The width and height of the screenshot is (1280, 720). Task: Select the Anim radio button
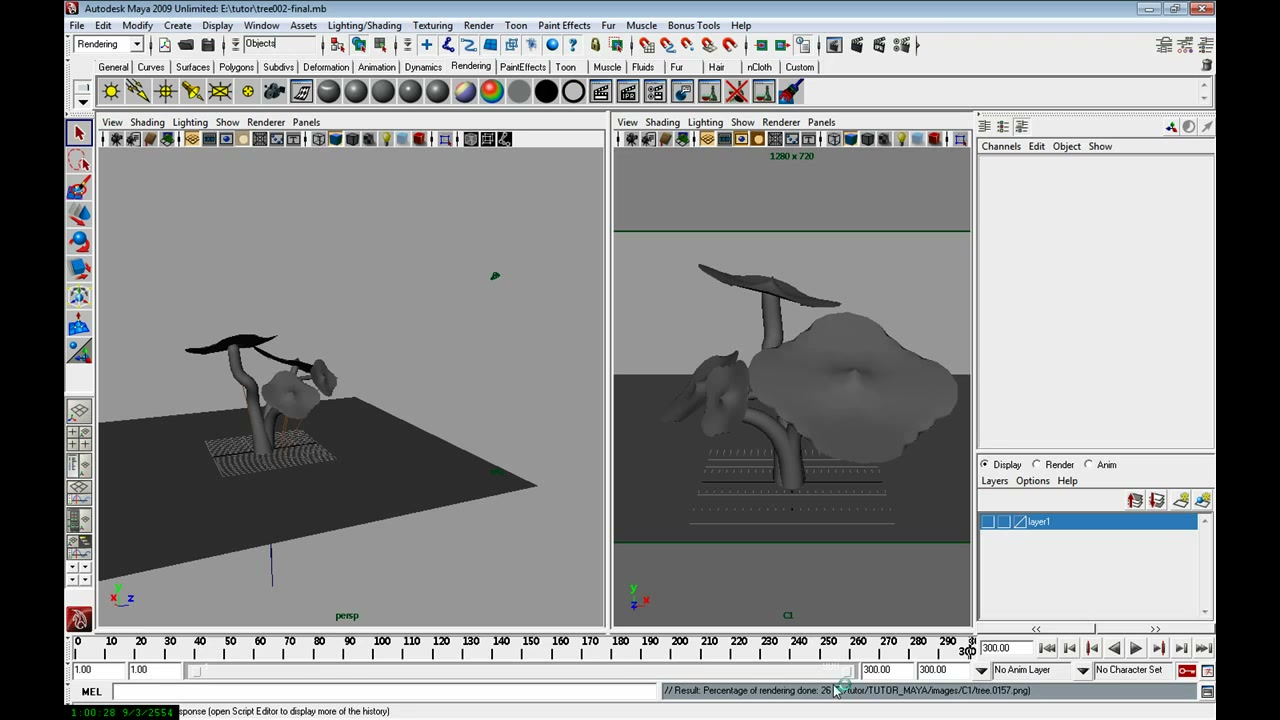pos(1089,464)
